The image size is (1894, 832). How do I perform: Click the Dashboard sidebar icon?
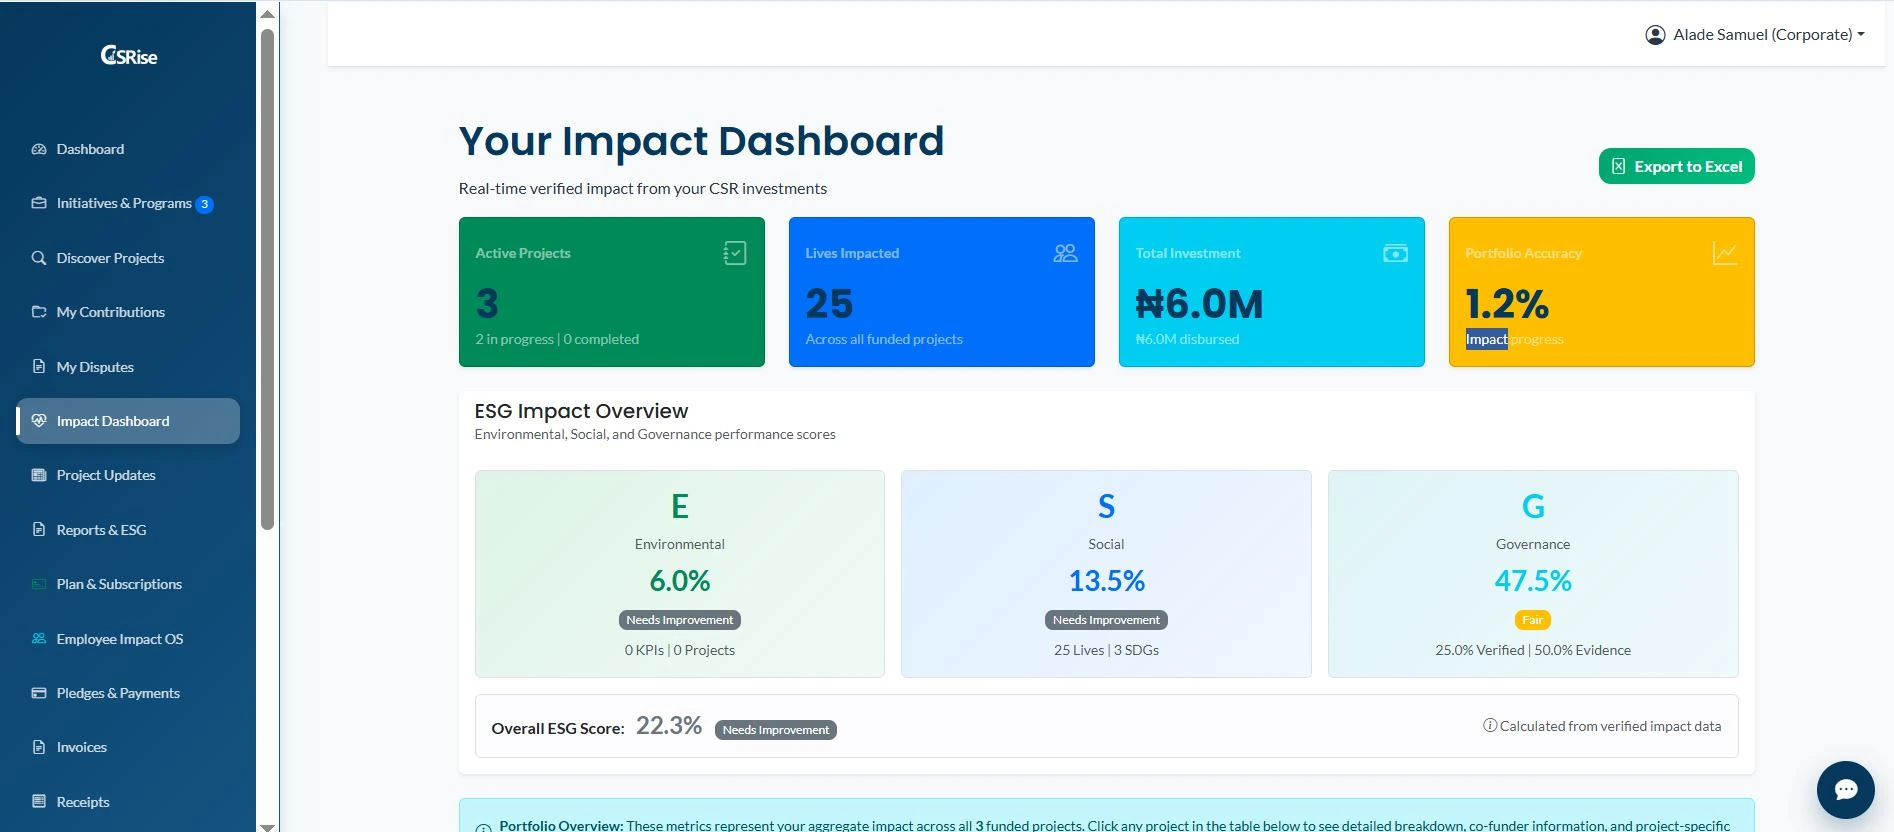pos(39,149)
